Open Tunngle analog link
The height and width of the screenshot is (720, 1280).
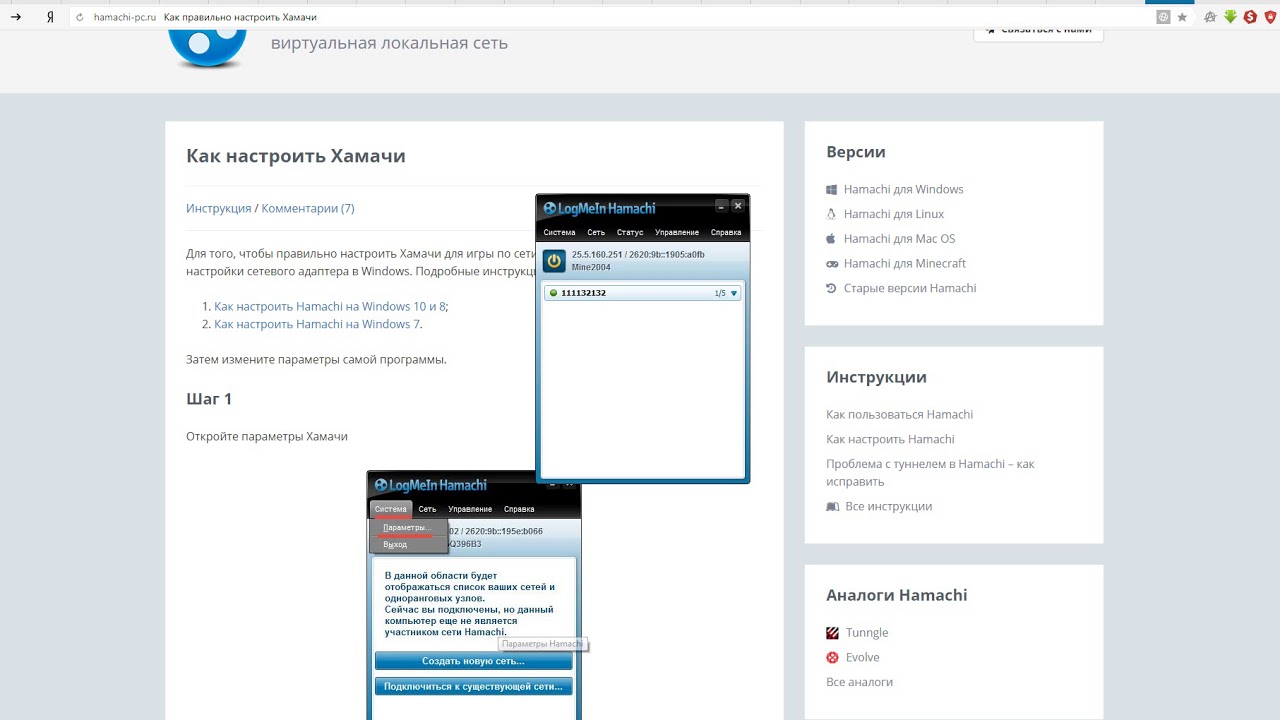[x=866, y=633]
